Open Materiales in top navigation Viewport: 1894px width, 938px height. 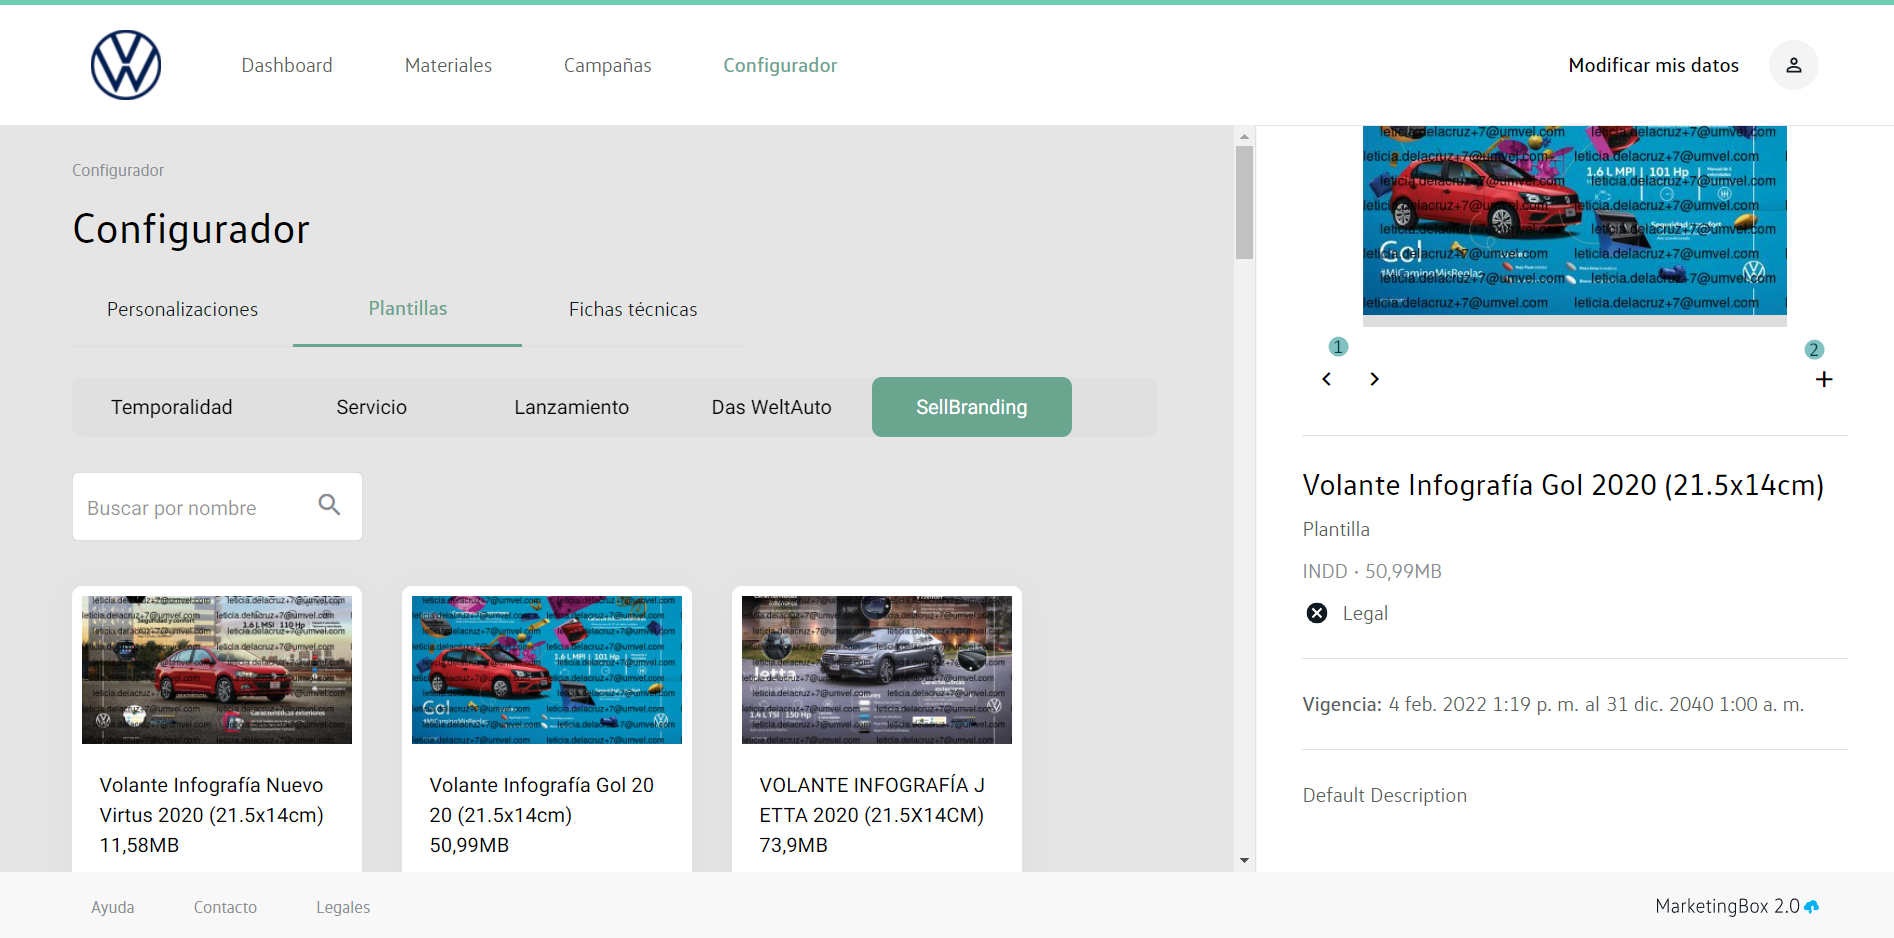tap(448, 65)
